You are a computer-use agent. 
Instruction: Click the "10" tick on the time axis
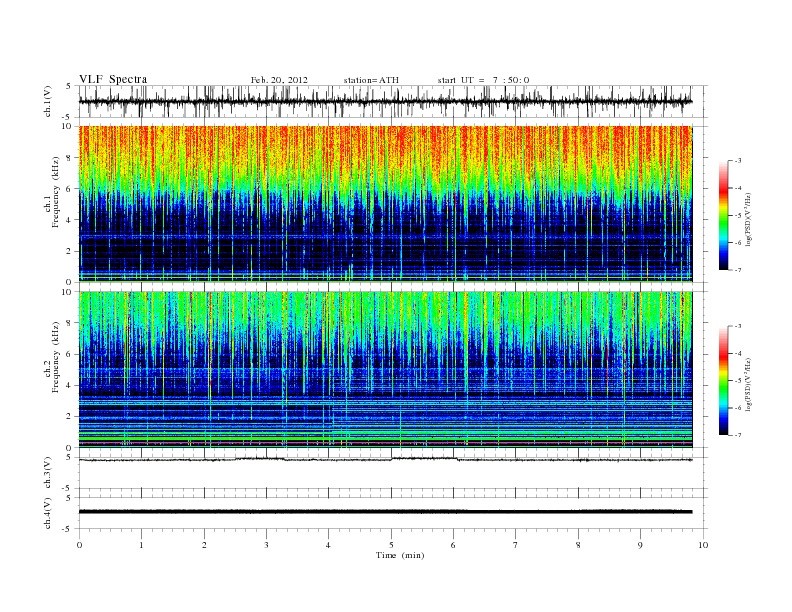pos(703,545)
